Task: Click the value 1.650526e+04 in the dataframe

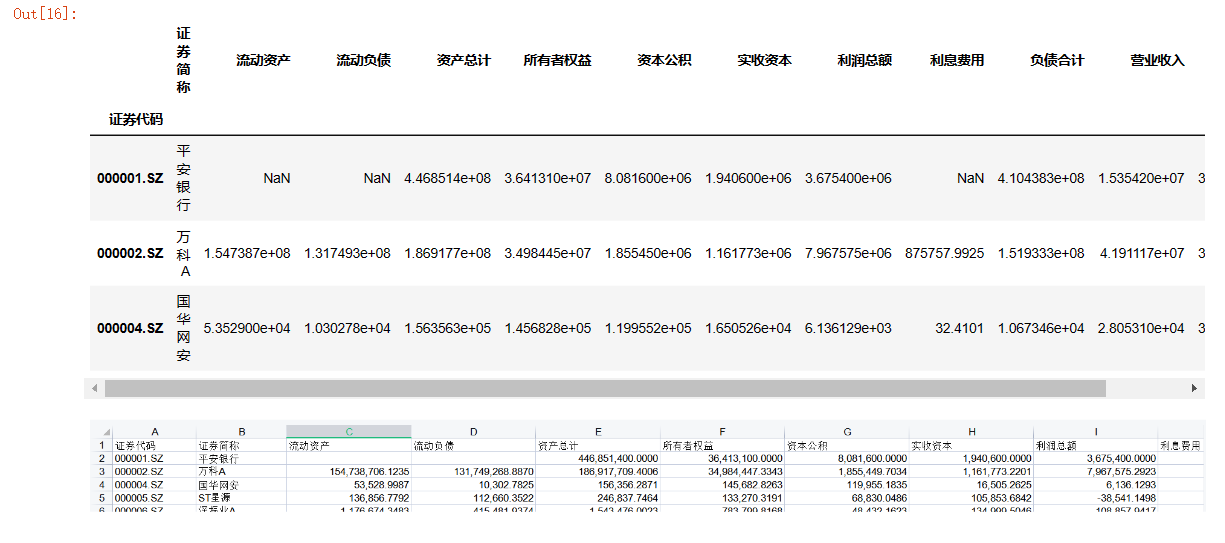Action: (748, 328)
